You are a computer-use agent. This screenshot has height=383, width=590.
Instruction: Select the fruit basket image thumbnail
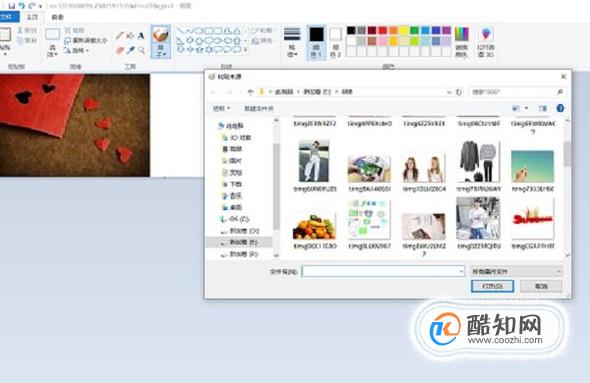tap(314, 226)
